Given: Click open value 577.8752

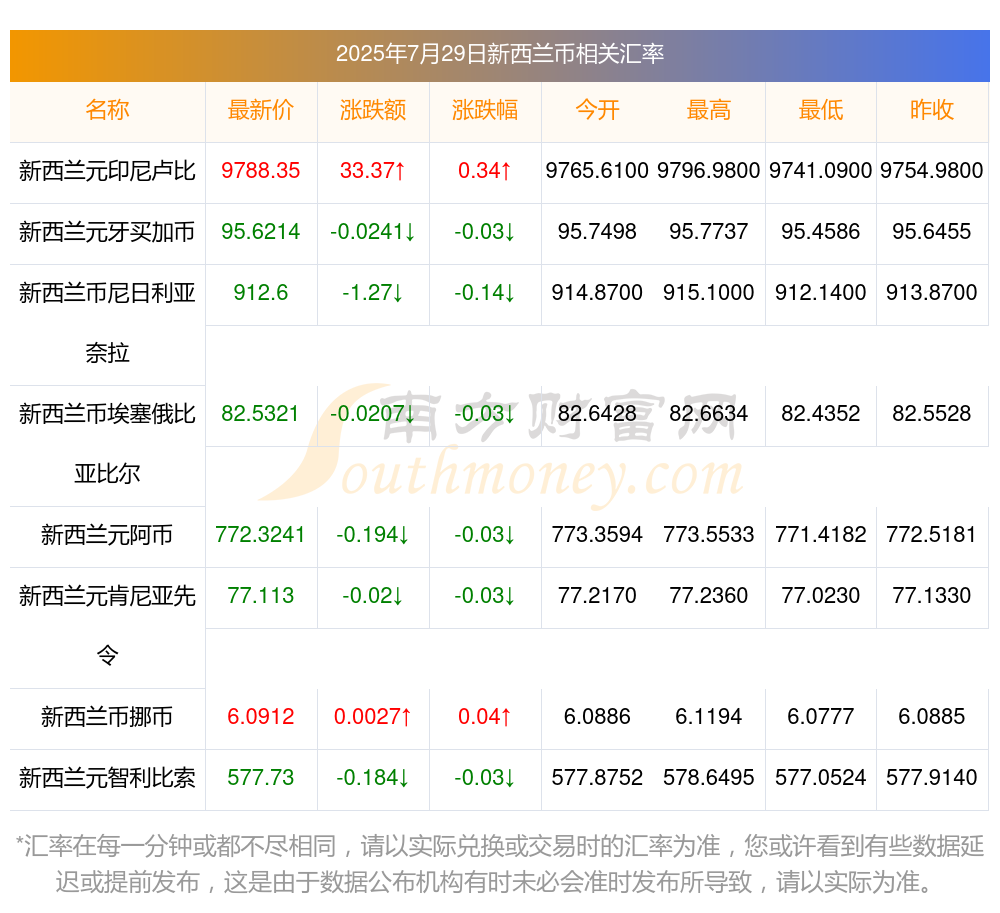Looking at the screenshot, I should tap(597, 777).
